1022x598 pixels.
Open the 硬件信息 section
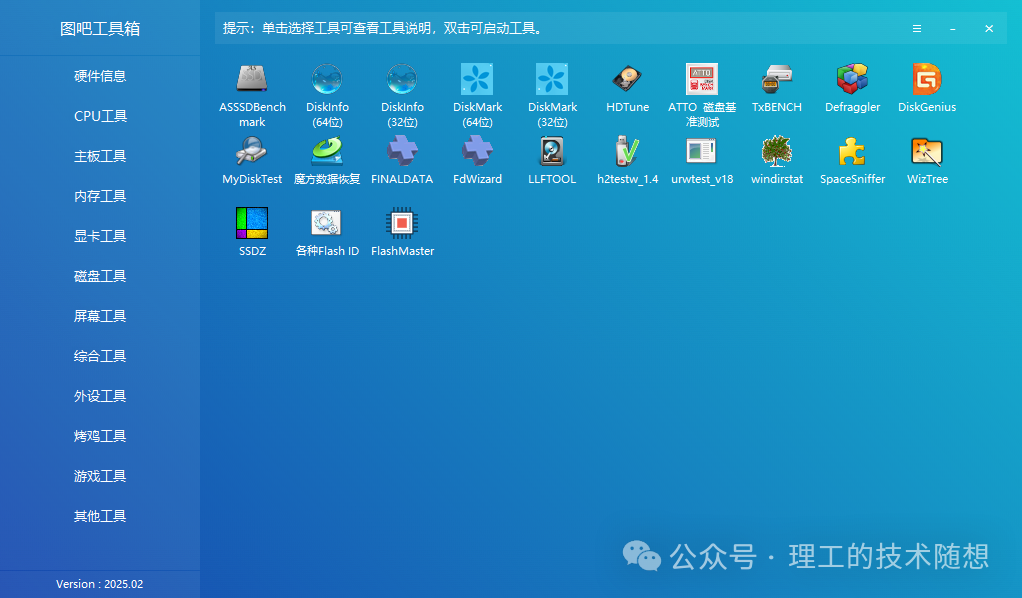100,75
